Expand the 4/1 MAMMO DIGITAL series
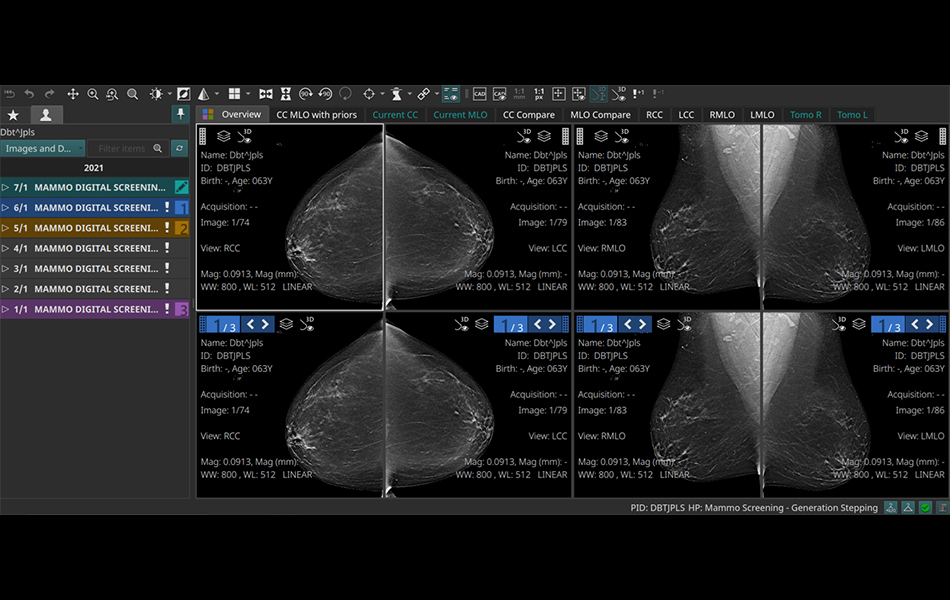Screen dimensions: 950x600 5,248
